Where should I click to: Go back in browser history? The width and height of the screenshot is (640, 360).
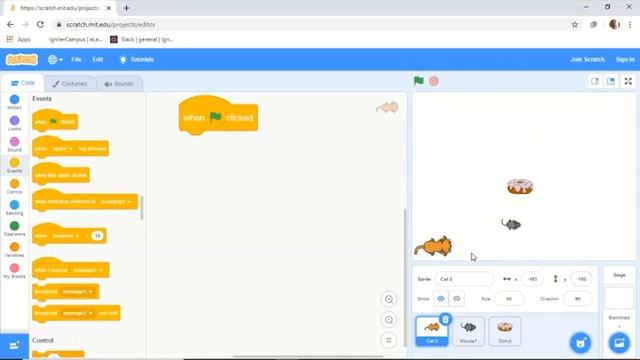point(10,24)
